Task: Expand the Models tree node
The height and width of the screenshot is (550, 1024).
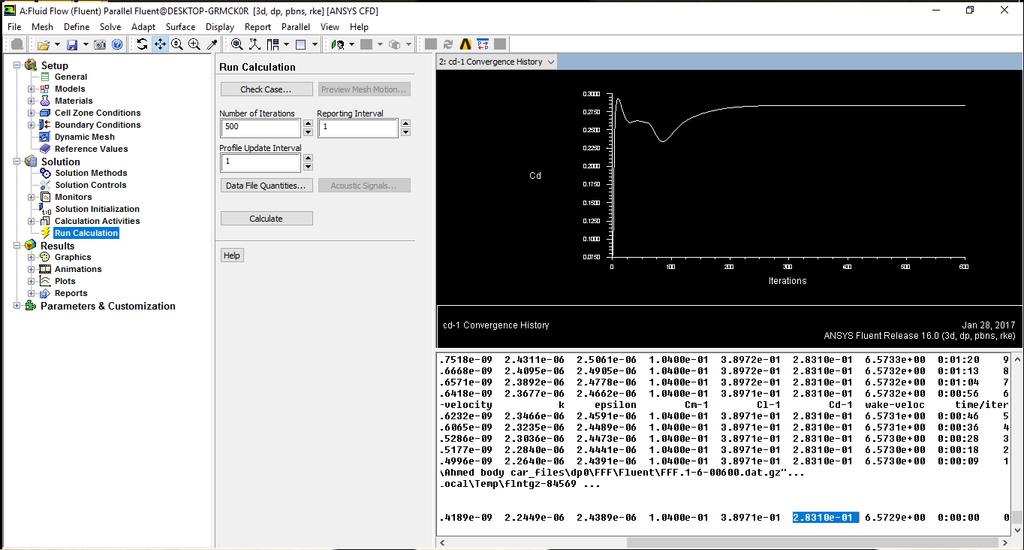Action: (x=31, y=89)
